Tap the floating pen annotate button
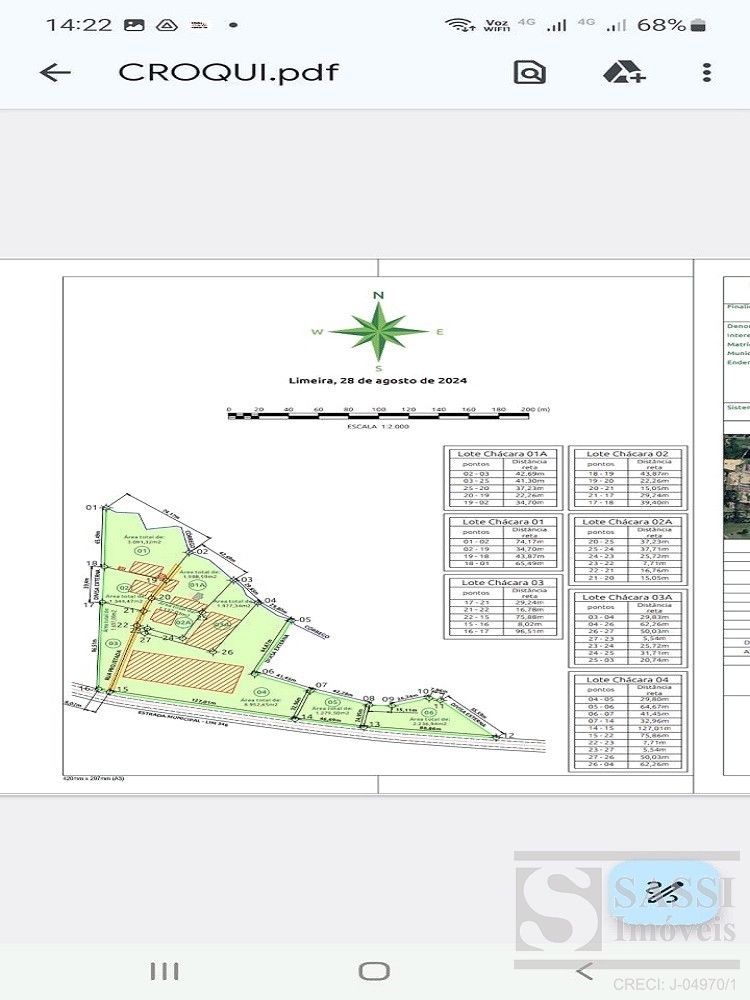The image size is (750, 1000). (x=663, y=893)
